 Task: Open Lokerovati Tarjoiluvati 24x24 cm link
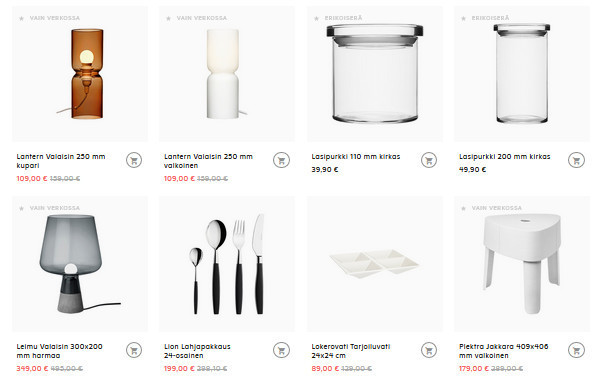tap(351, 351)
